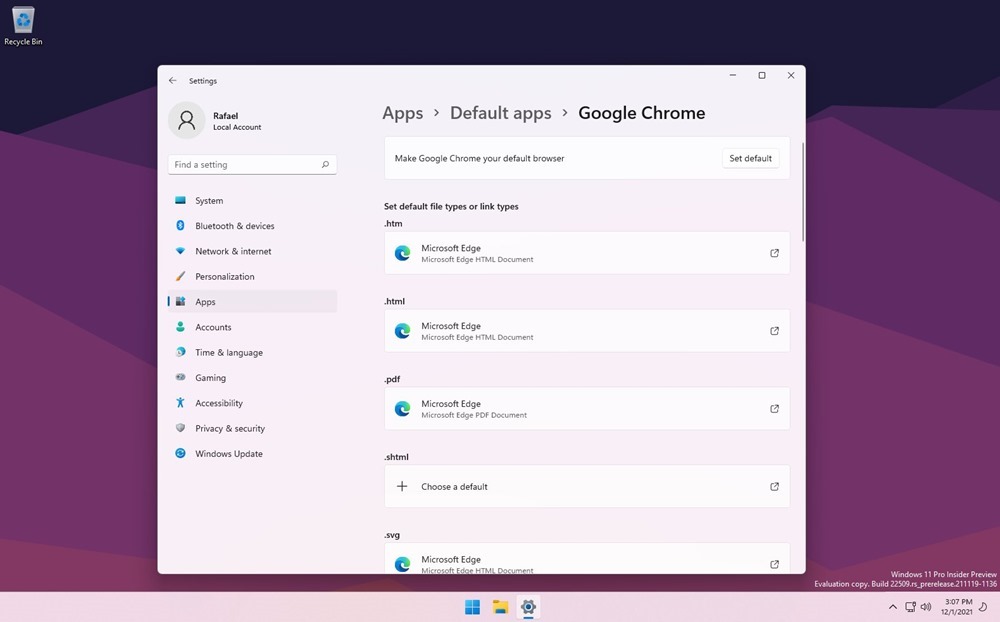1000x622 pixels.
Task: Click the Default apps breadcrumb link
Action: click(501, 113)
